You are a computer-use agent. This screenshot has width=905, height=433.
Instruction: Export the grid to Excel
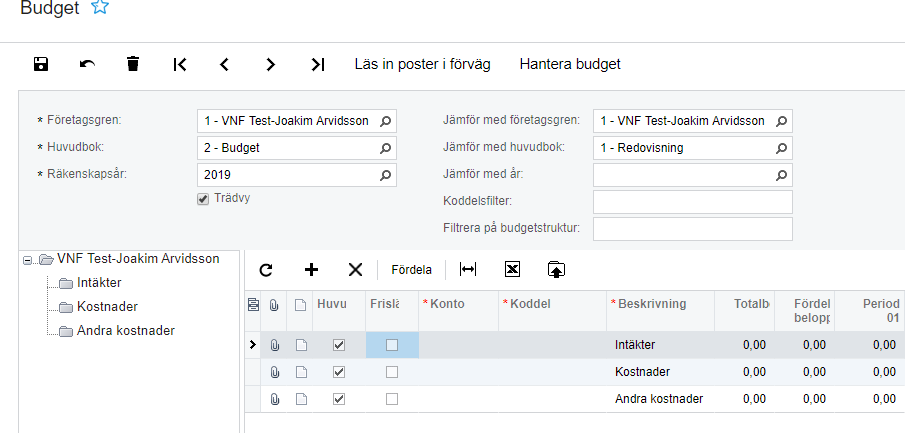[512, 269]
